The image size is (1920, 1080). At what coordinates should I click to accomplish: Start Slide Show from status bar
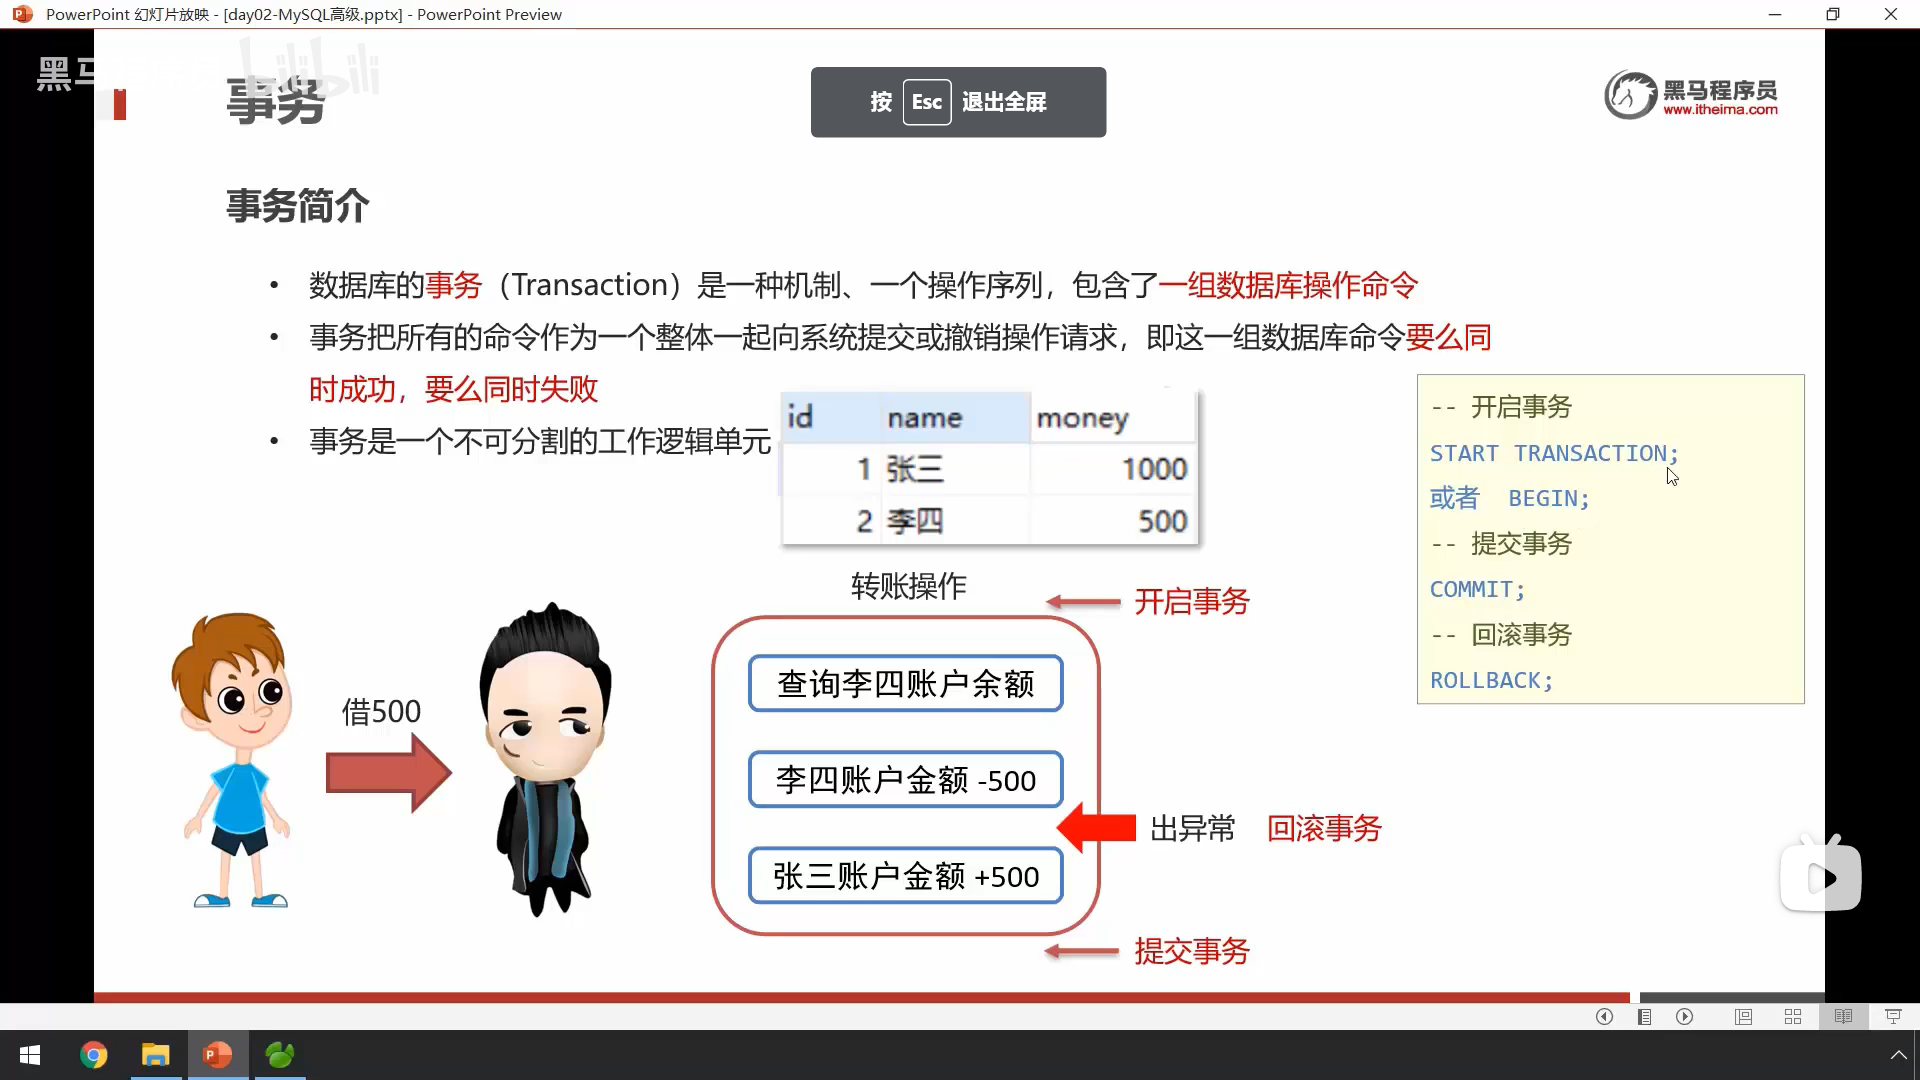(1893, 1016)
